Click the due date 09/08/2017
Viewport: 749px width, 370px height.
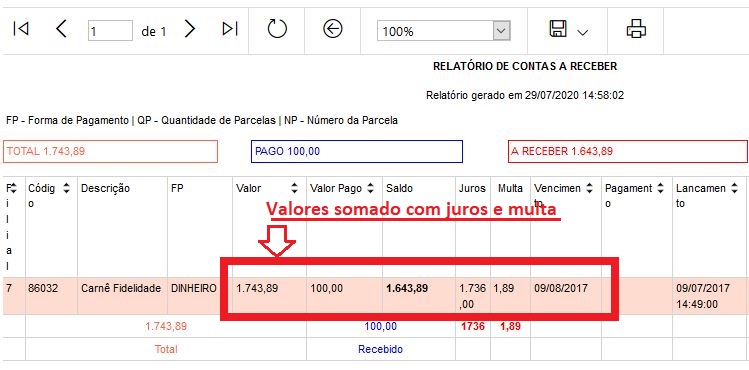561,288
